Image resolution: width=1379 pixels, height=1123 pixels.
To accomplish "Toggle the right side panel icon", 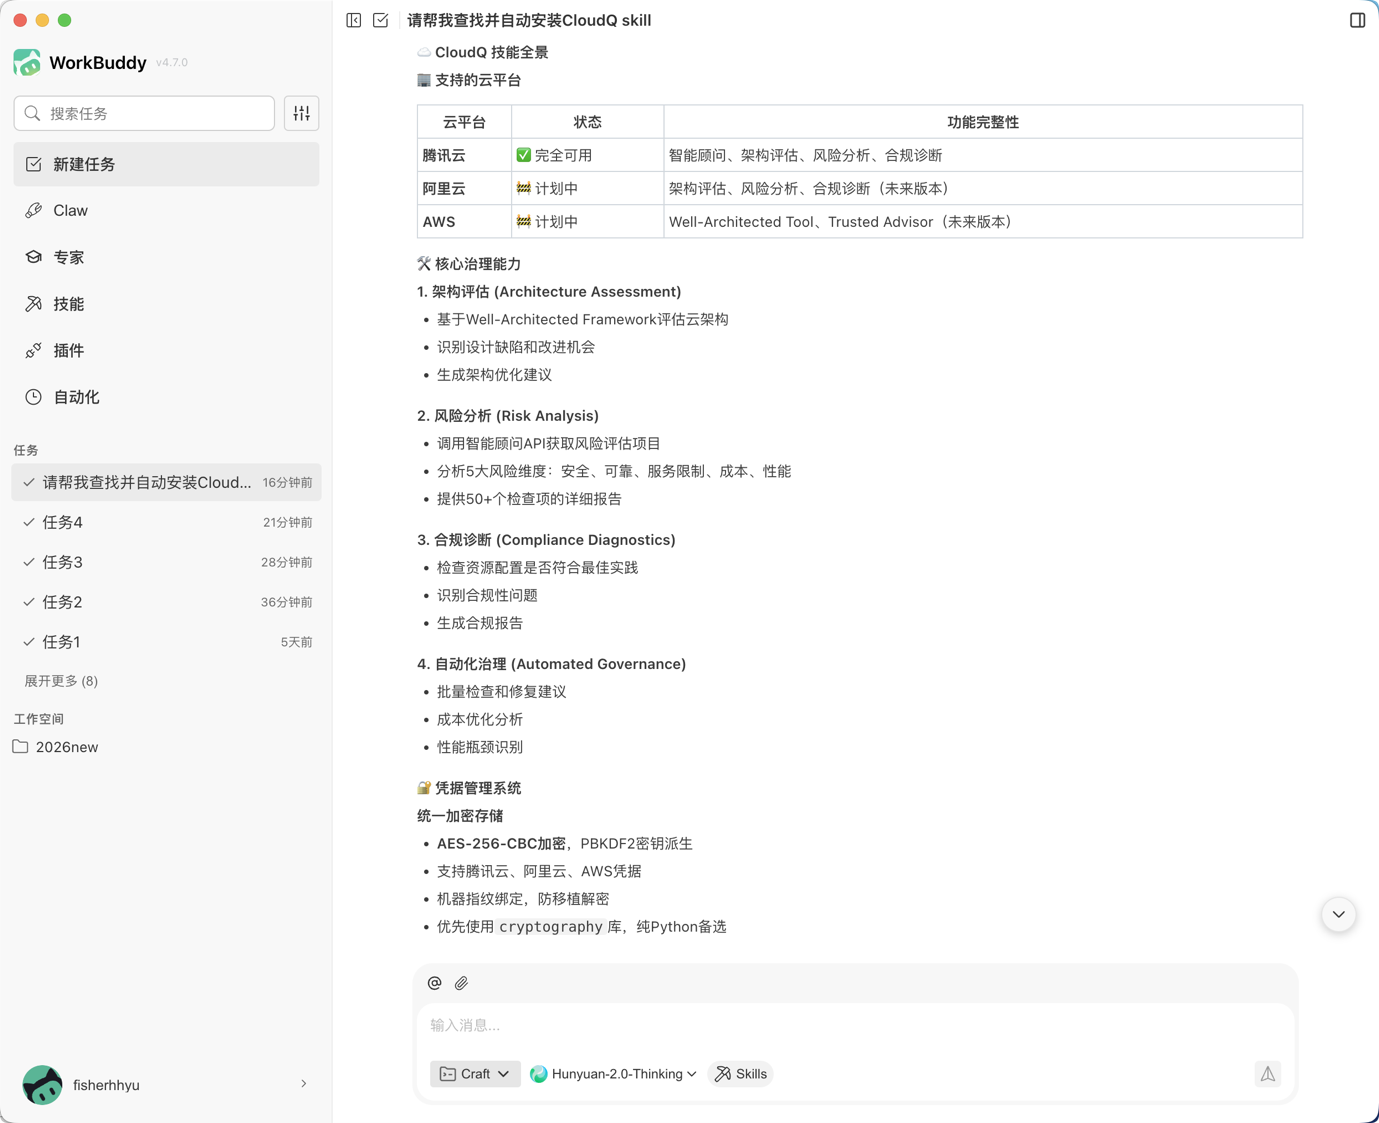I will (x=1357, y=20).
